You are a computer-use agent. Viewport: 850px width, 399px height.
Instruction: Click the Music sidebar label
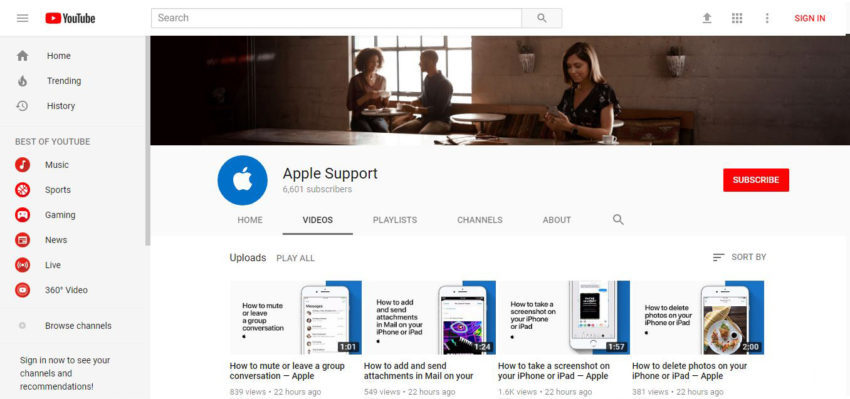[x=57, y=165]
